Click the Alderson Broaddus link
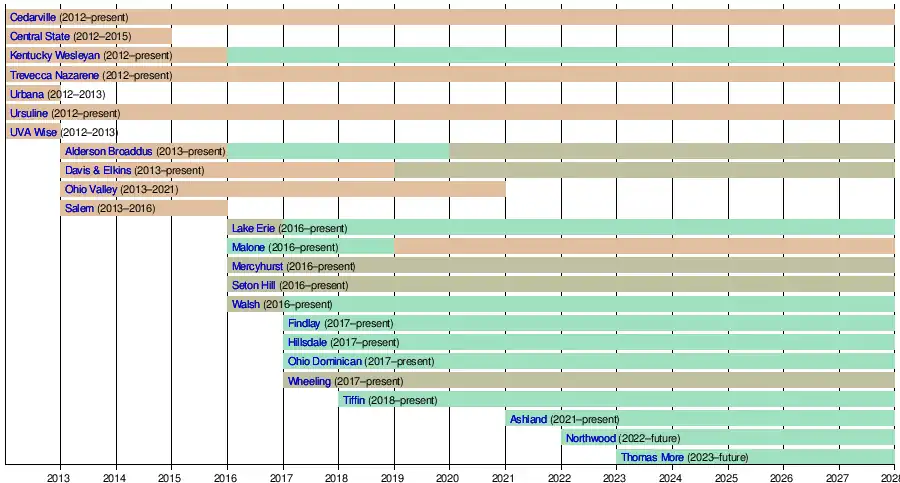900x483 pixels. coord(109,151)
